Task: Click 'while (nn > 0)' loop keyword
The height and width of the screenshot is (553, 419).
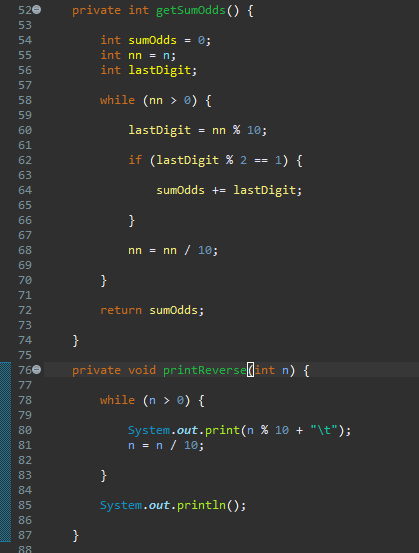Action: pos(117,100)
